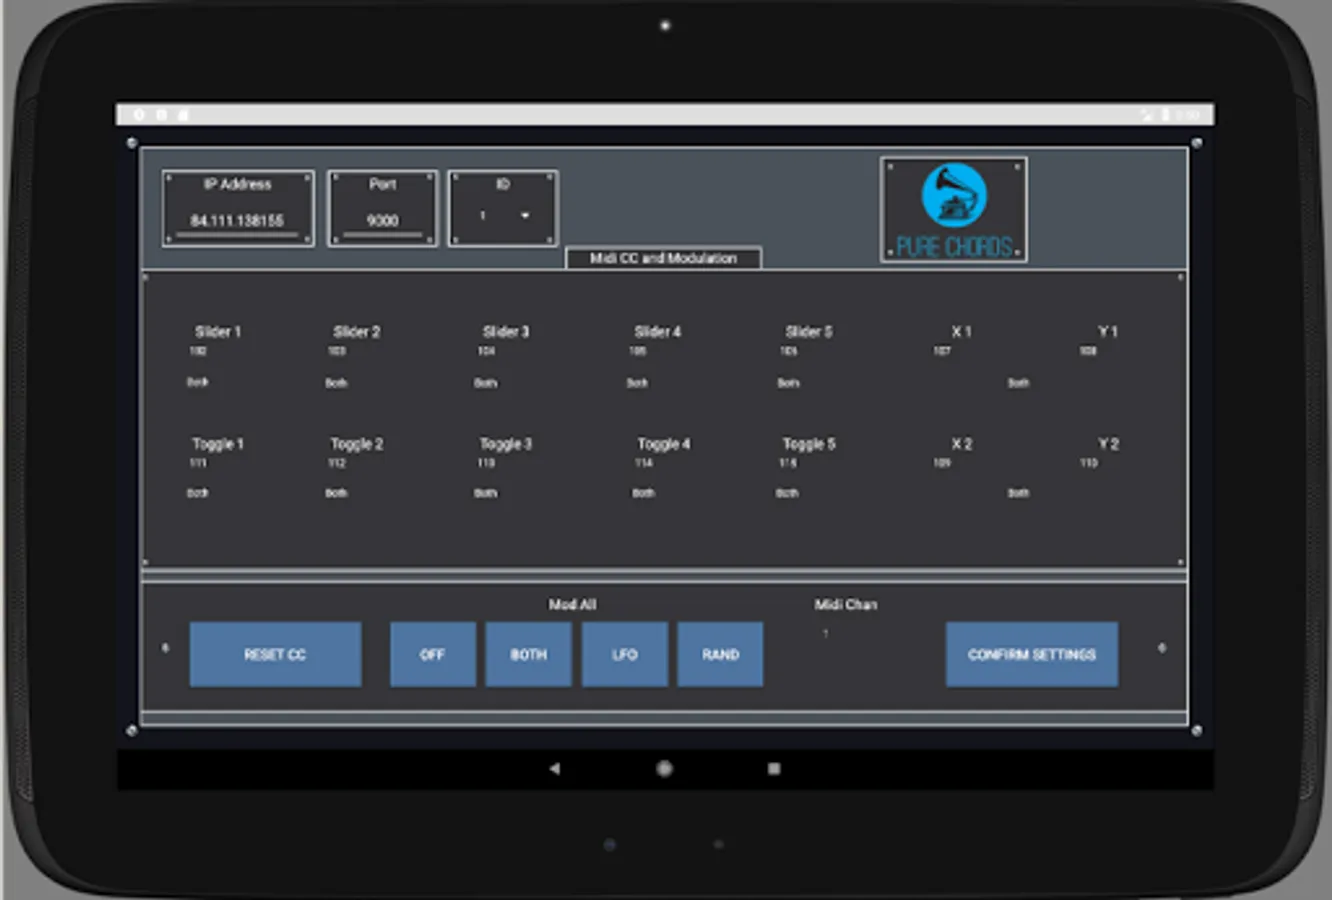Viewport: 1332px width, 900px height.
Task: Set Mod All to OFF
Action: coord(432,654)
